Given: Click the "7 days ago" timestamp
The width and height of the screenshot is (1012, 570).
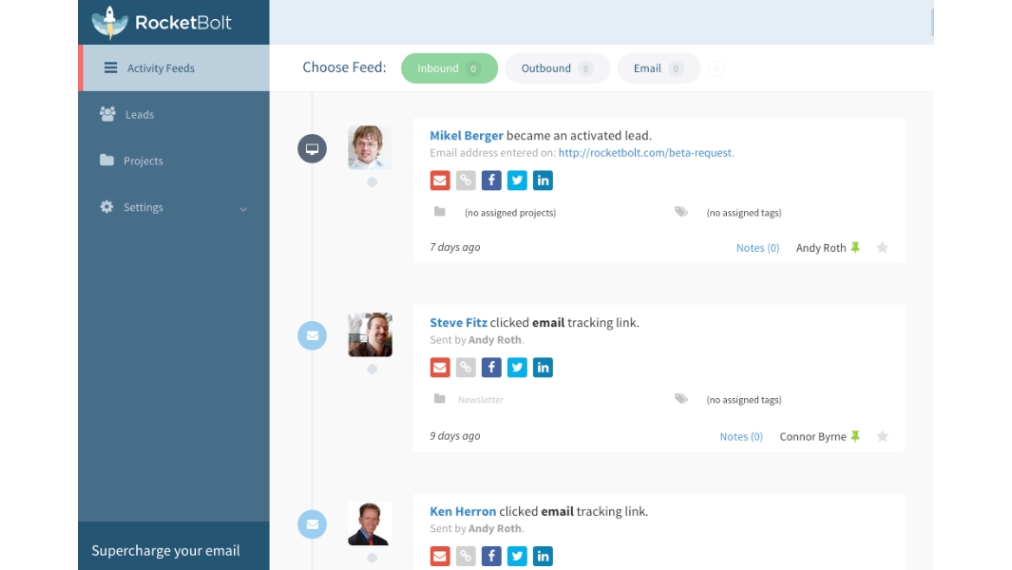Looking at the screenshot, I should pyautogui.click(x=455, y=247).
